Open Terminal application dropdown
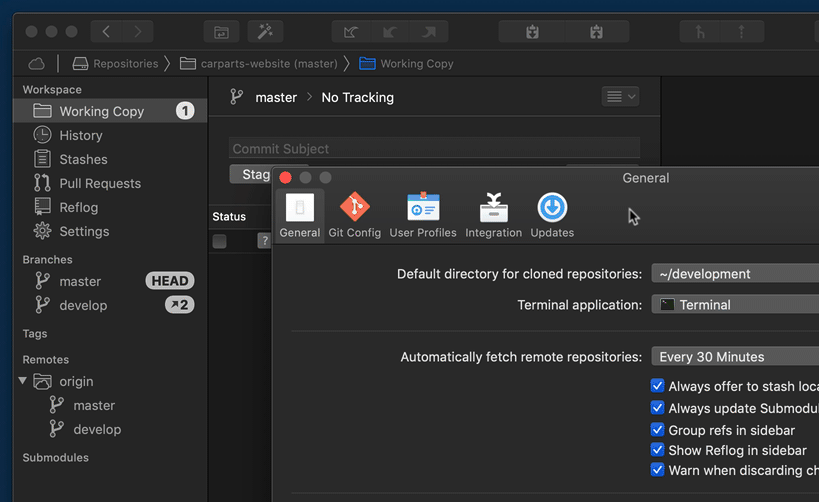The width and height of the screenshot is (819, 502). point(735,305)
